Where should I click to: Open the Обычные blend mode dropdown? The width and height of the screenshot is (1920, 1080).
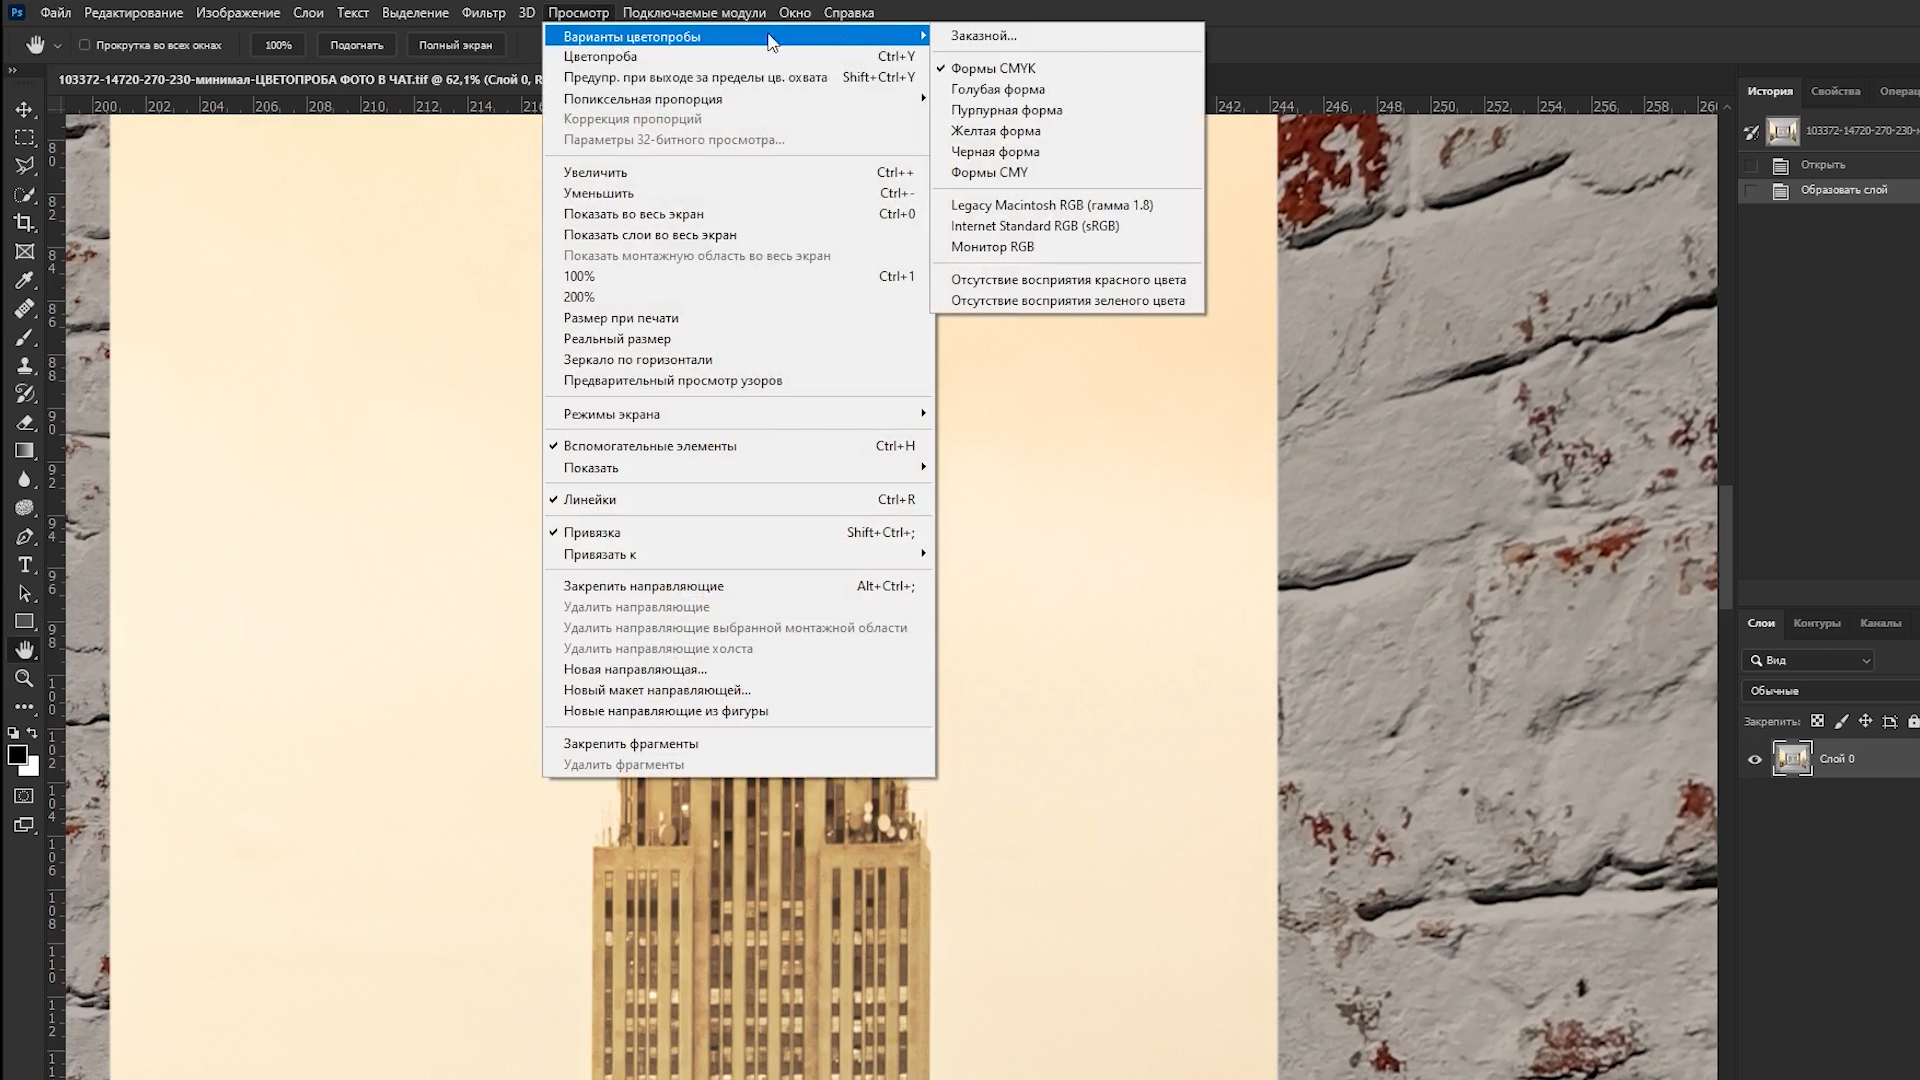(x=1828, y=691)
